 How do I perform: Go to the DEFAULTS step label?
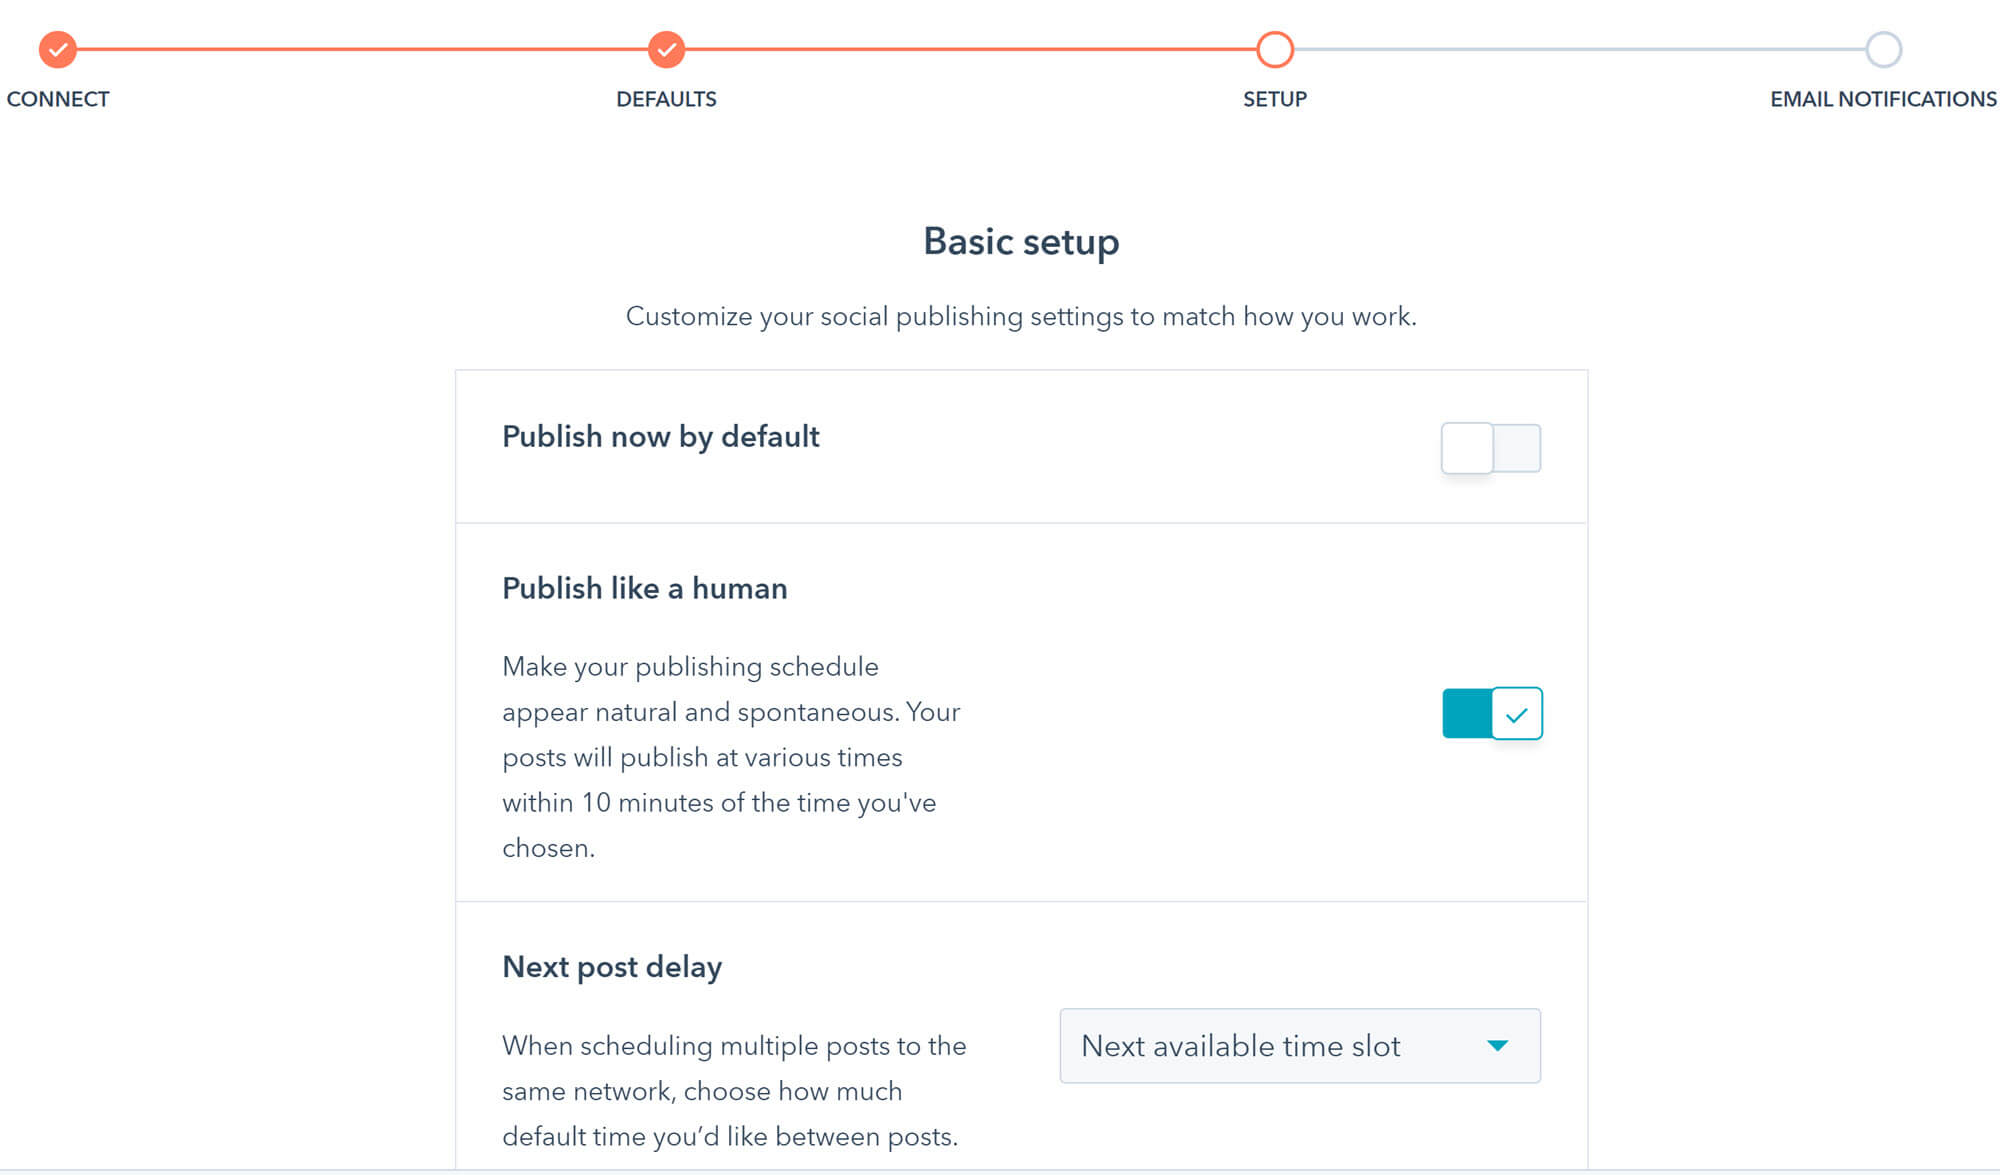(x=666, y=99)
